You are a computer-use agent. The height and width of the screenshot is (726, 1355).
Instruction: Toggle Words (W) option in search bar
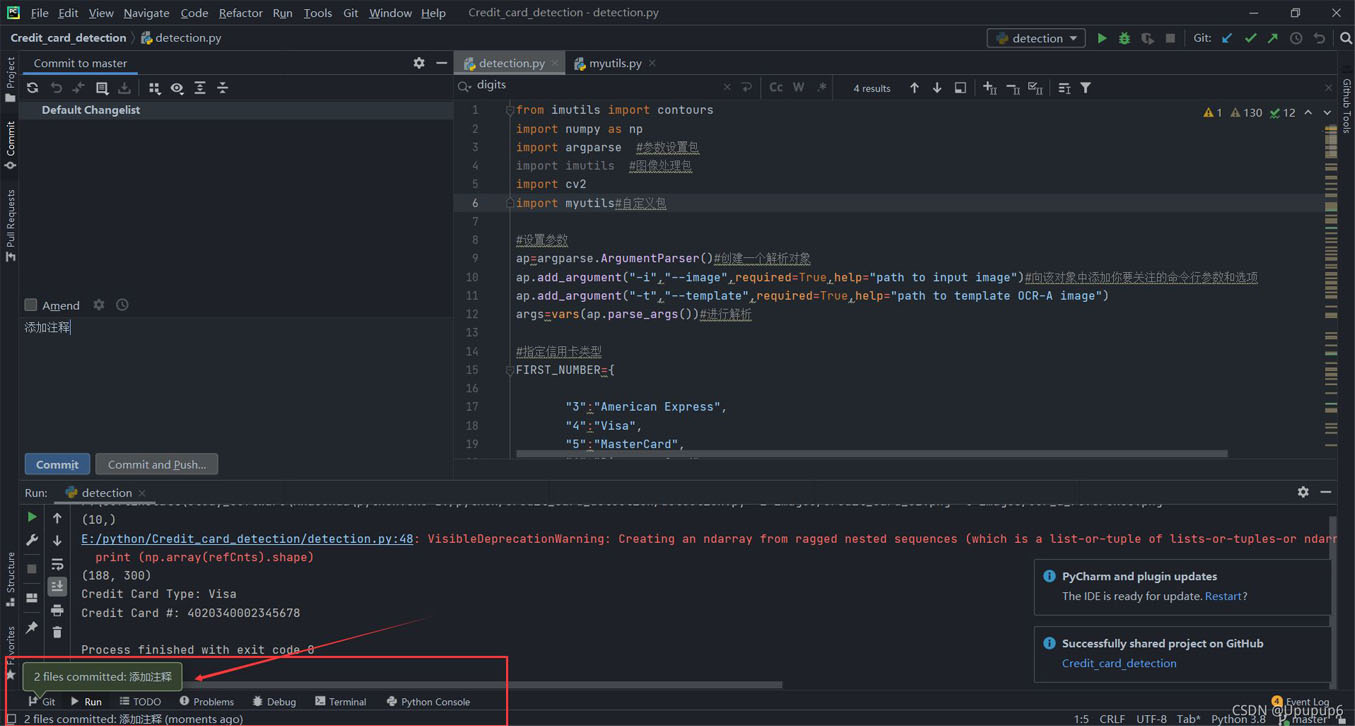[798, 88]
